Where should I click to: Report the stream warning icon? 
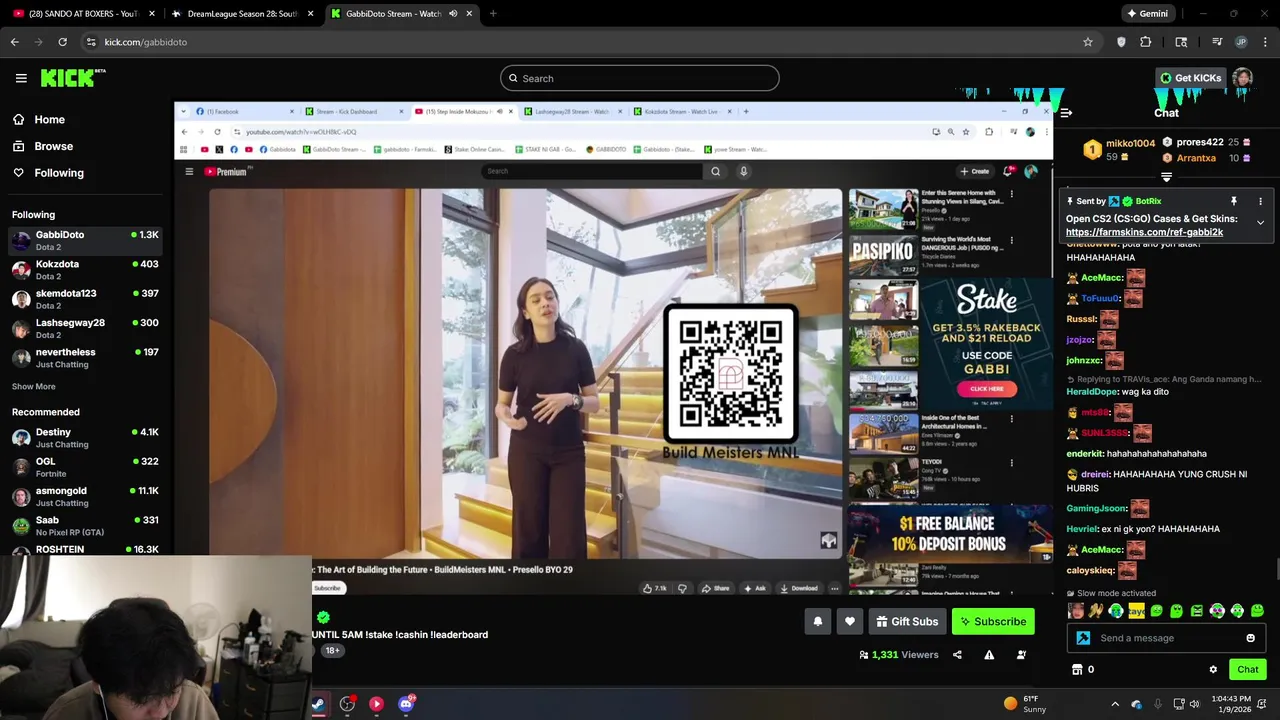pos(989,655)
